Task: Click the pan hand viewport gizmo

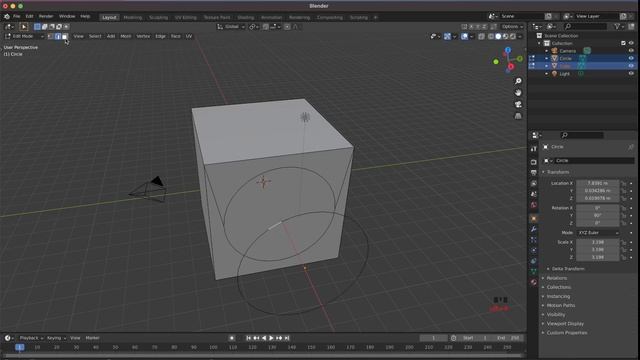Action: coord(518,93)
